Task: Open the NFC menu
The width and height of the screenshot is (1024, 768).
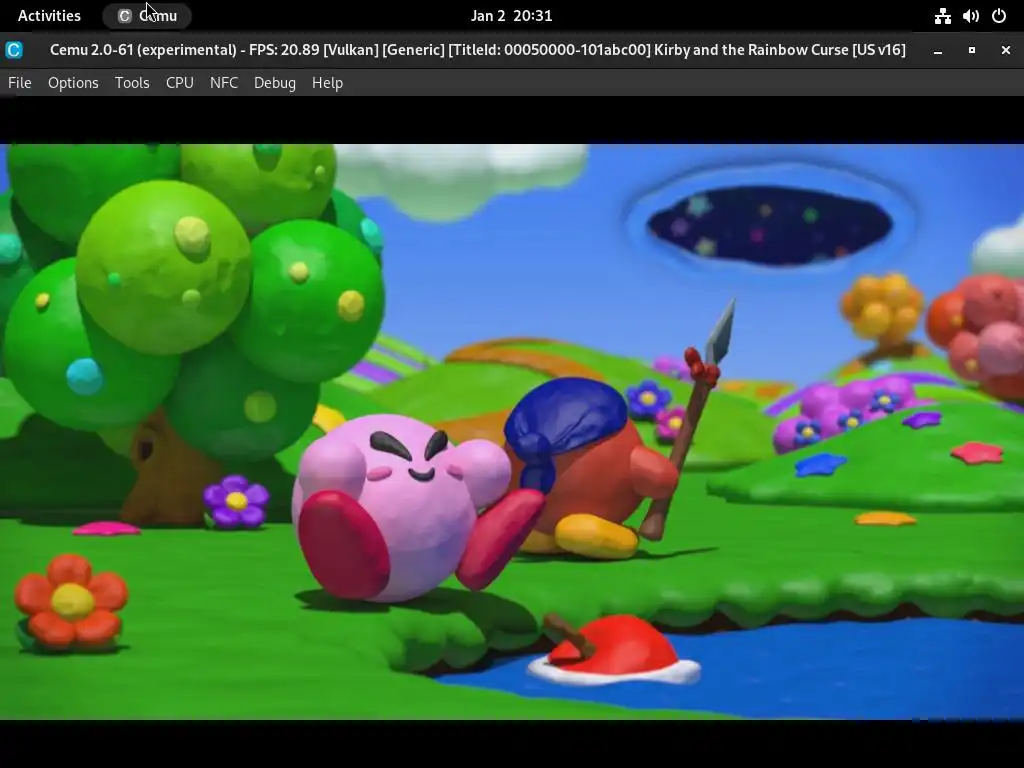Action: (x=224, y=83)
